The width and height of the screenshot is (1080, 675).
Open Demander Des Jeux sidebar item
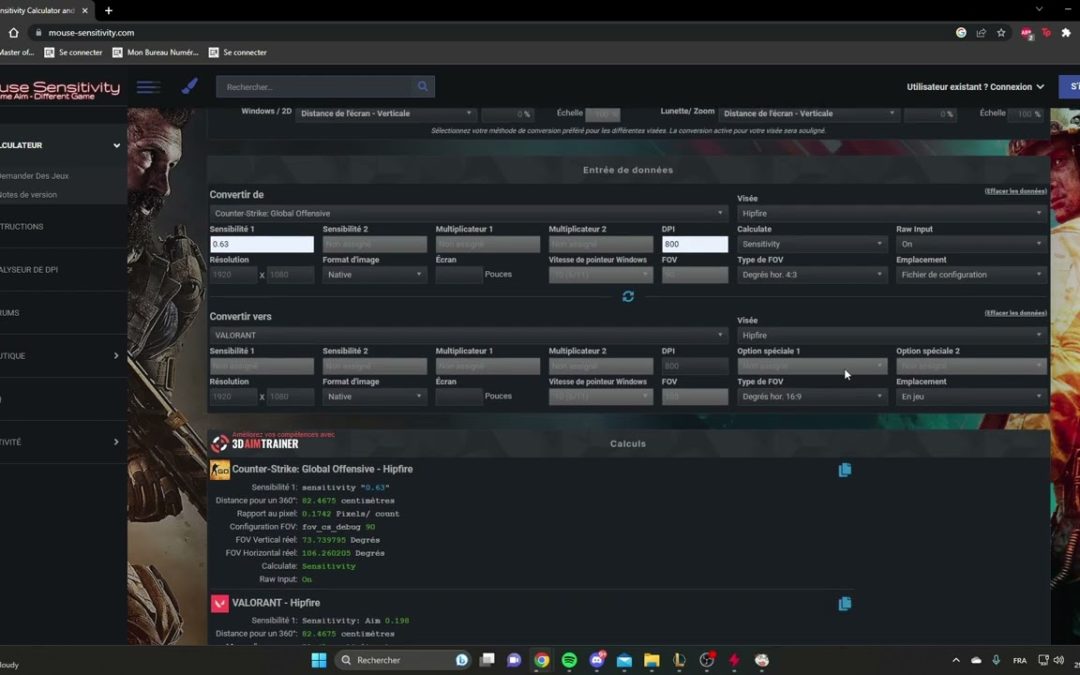pyautogui.click(x=34, y=176)
